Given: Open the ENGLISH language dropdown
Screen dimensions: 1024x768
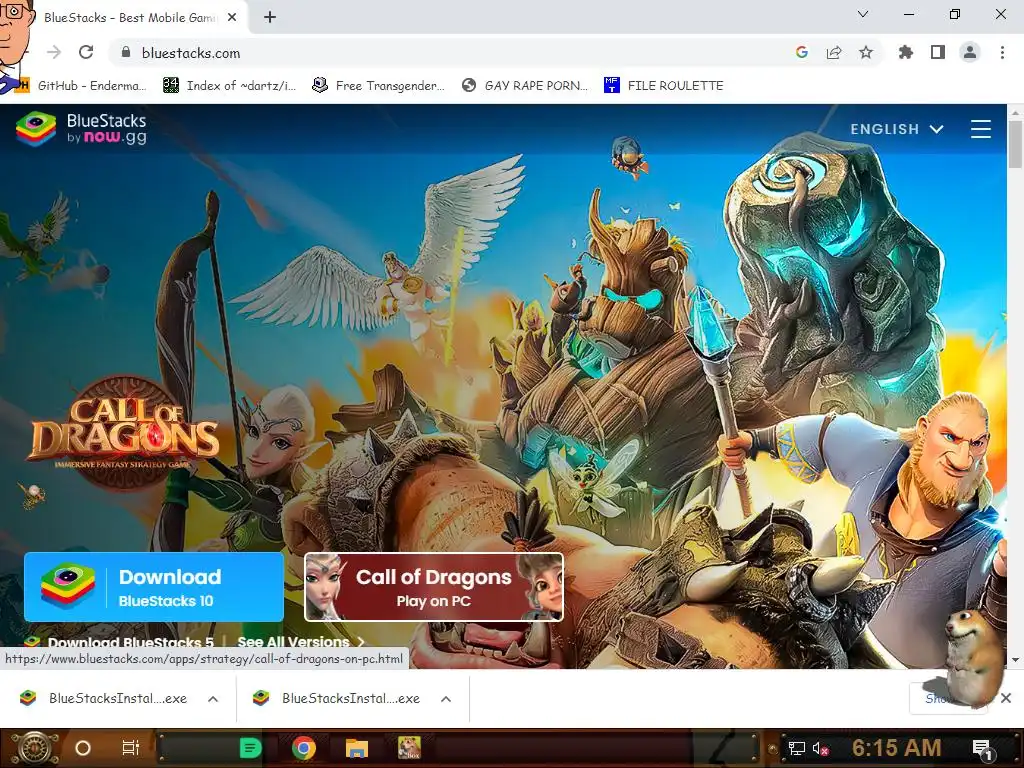Looking at the screenshot, I should (x=897, y=129).
